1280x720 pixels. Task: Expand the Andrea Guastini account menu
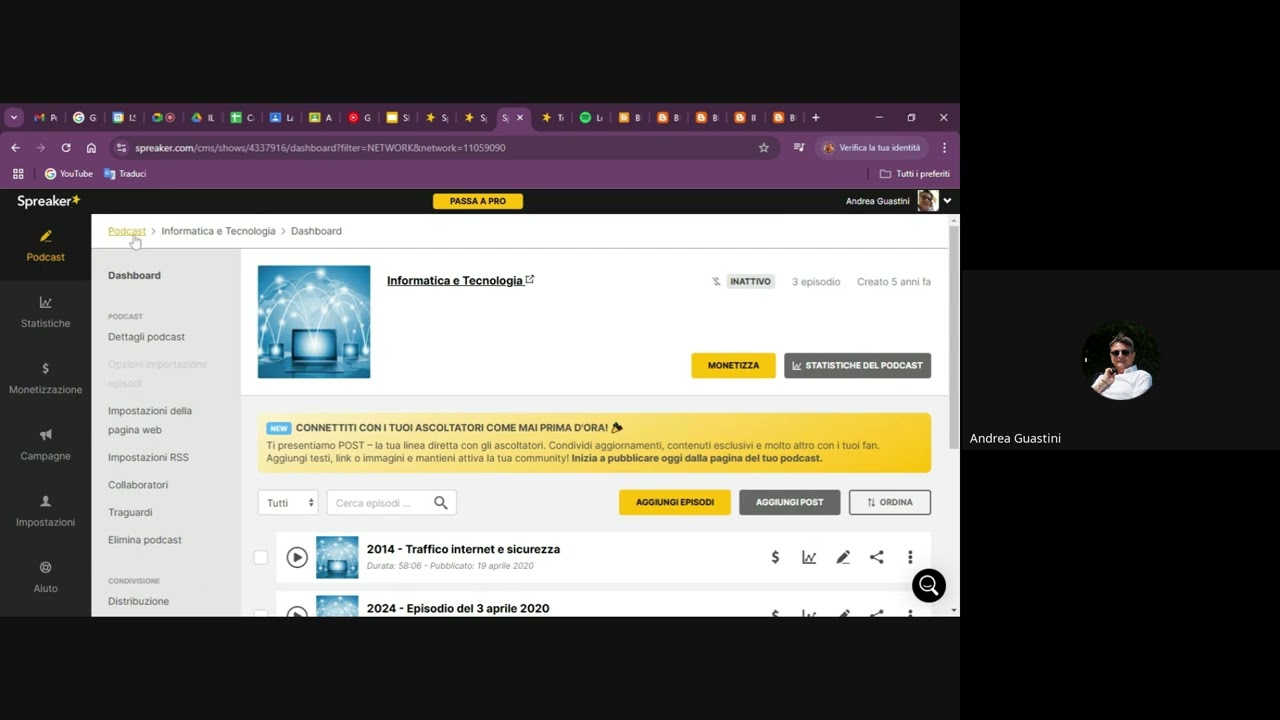point(947,201)
